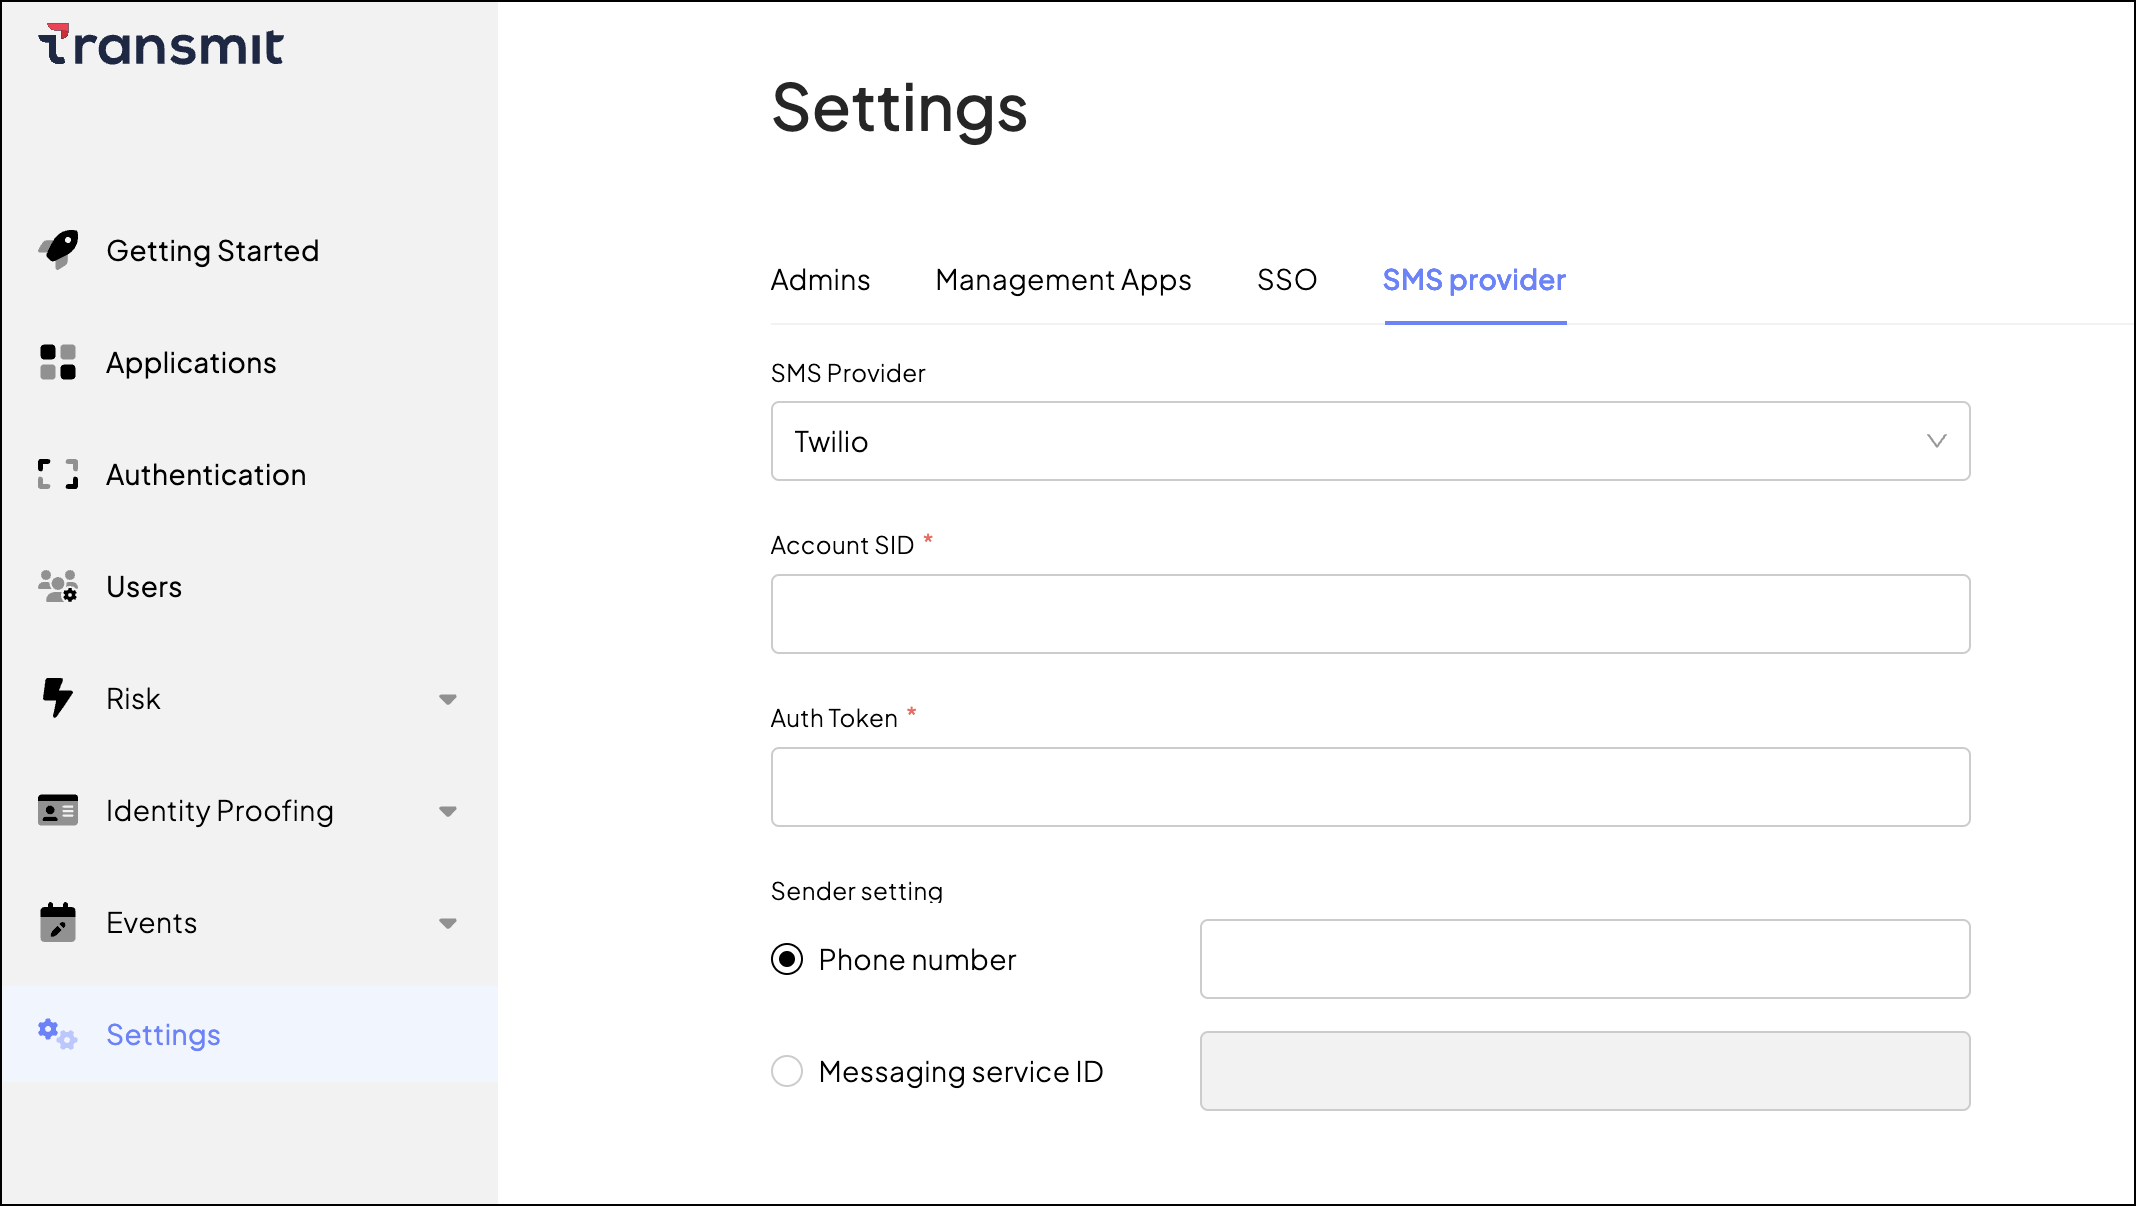
Task: Expand the Risk submenu arrow
Action: [x=448, y=699]
